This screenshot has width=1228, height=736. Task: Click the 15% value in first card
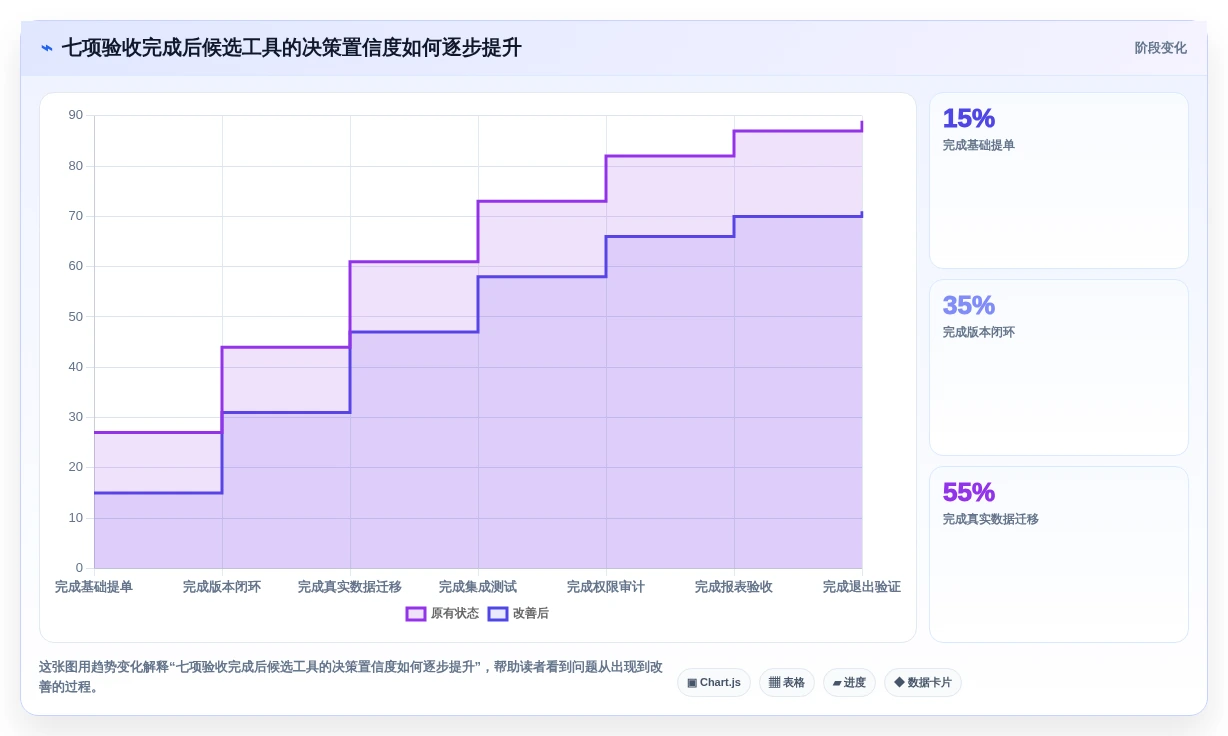[969, 118]
